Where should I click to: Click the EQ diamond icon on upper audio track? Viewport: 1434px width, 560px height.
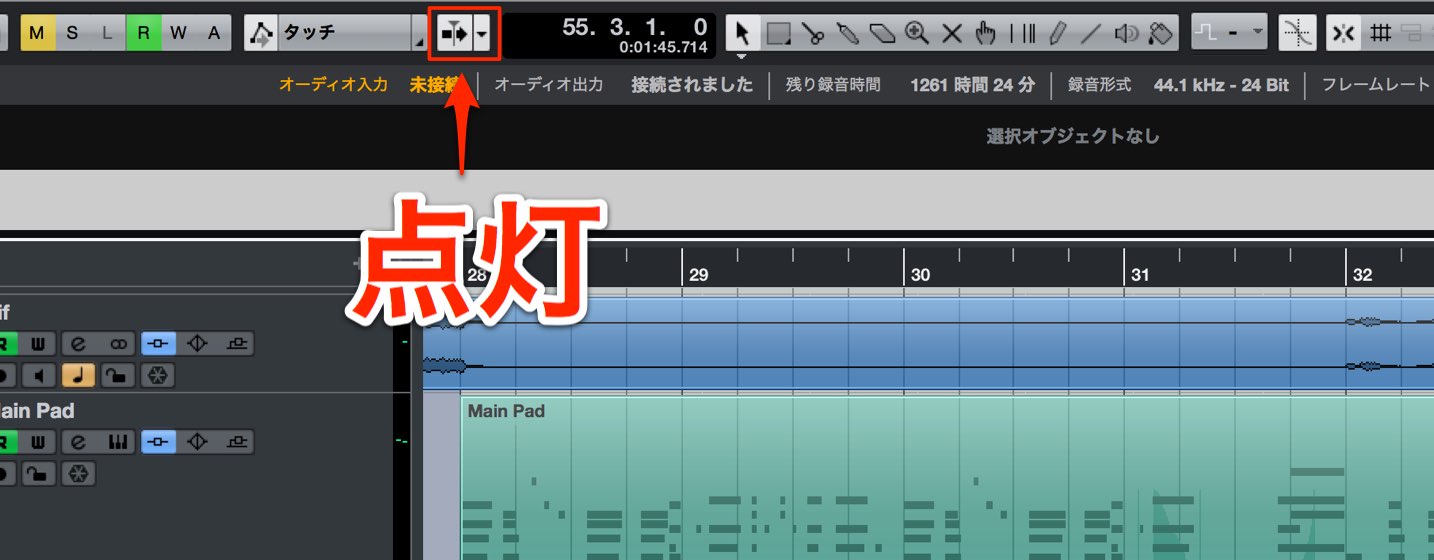[x=197, y=344]
